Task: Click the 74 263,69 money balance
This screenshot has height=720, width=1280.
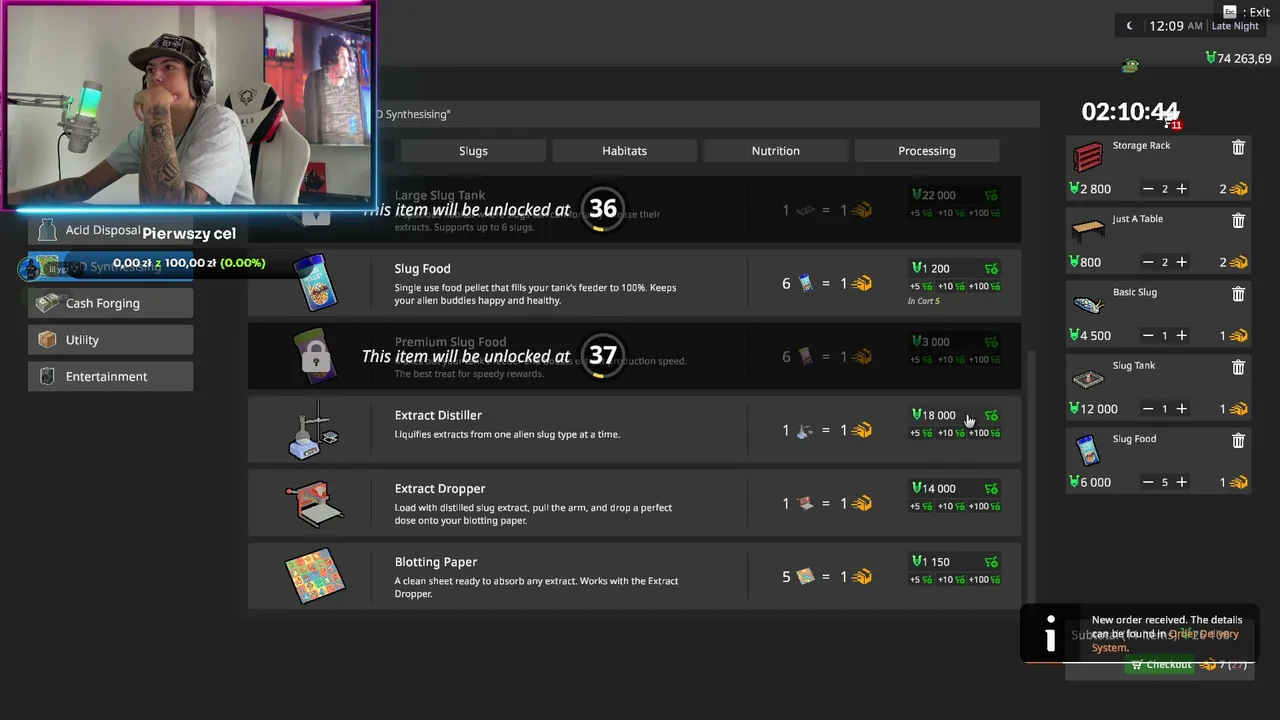Action: (1238, 59)
